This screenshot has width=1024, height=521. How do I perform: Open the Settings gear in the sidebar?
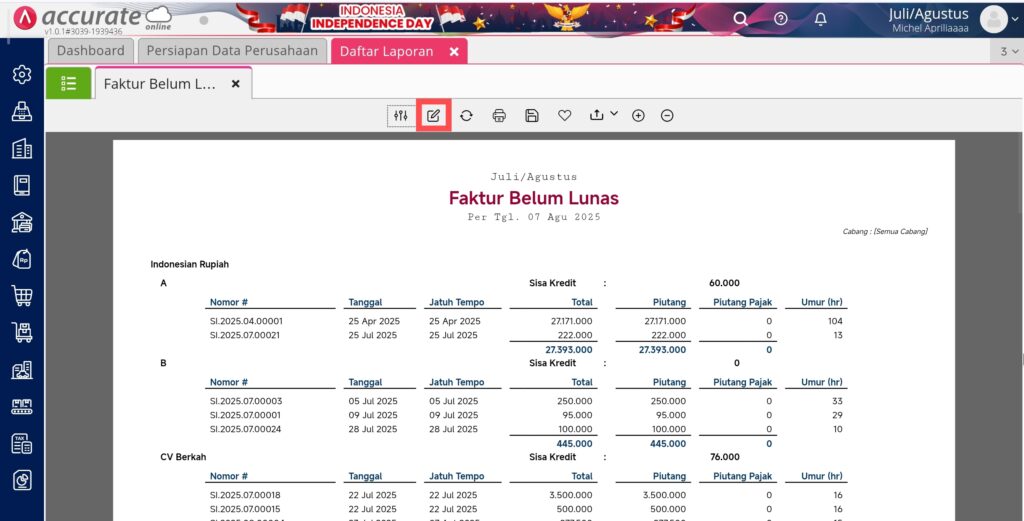22,74
